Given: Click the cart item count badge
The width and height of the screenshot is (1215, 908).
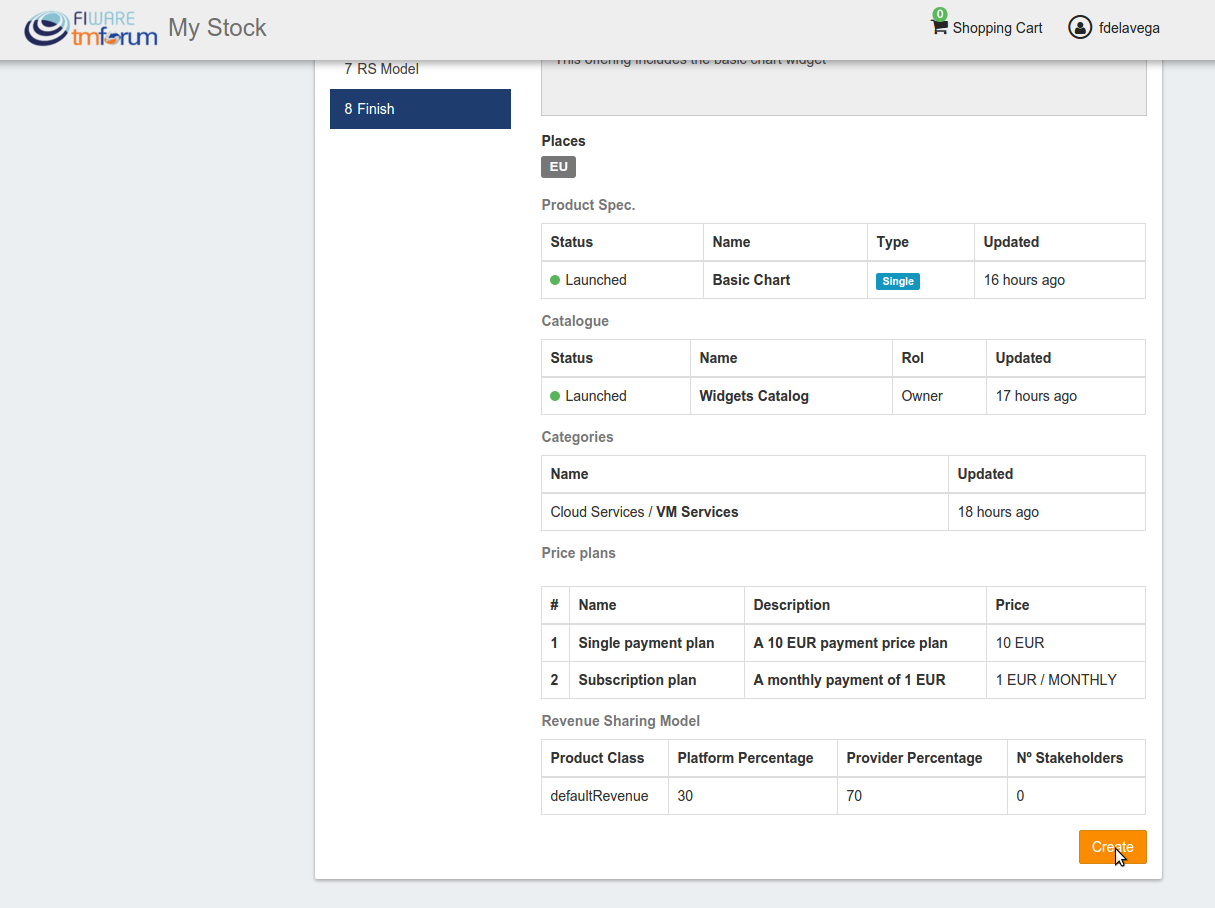Looking at the screenshot, I should [x=940, y=14].
